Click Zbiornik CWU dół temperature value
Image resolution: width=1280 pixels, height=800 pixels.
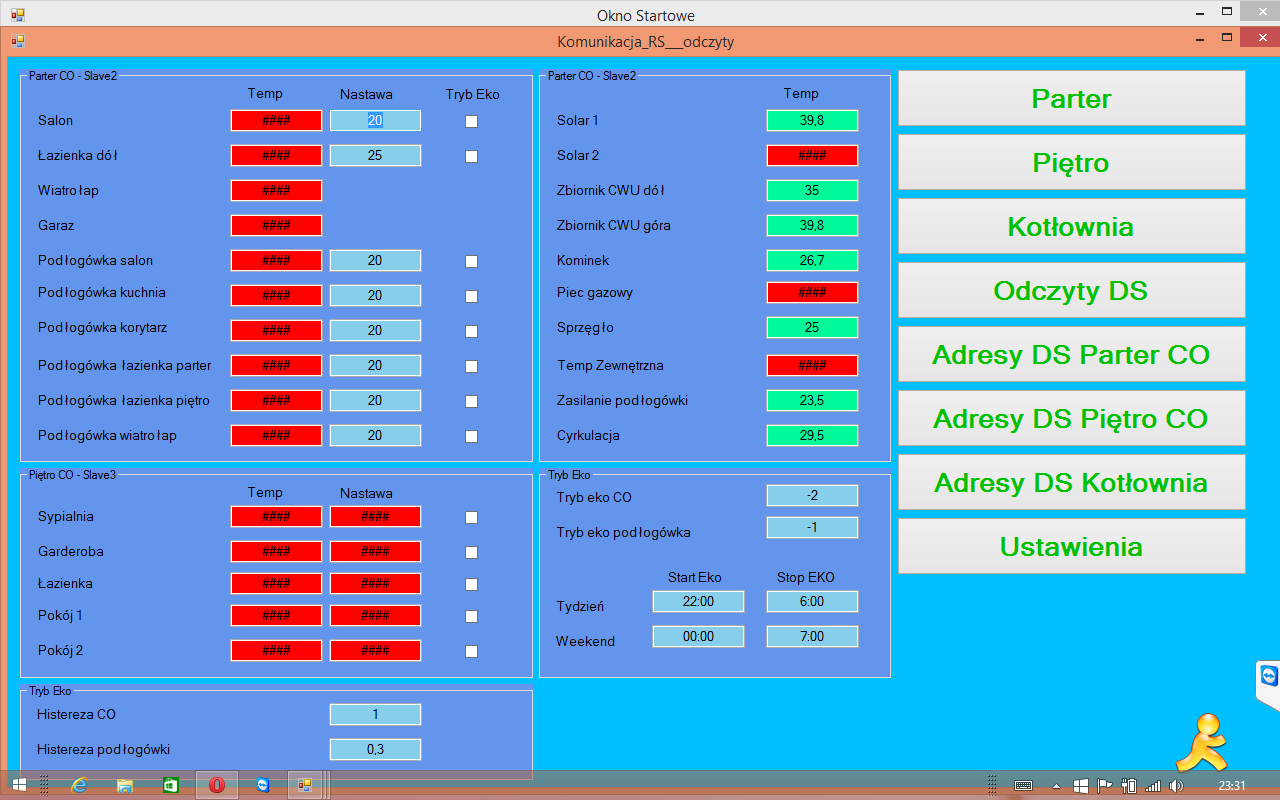point(812,190)
